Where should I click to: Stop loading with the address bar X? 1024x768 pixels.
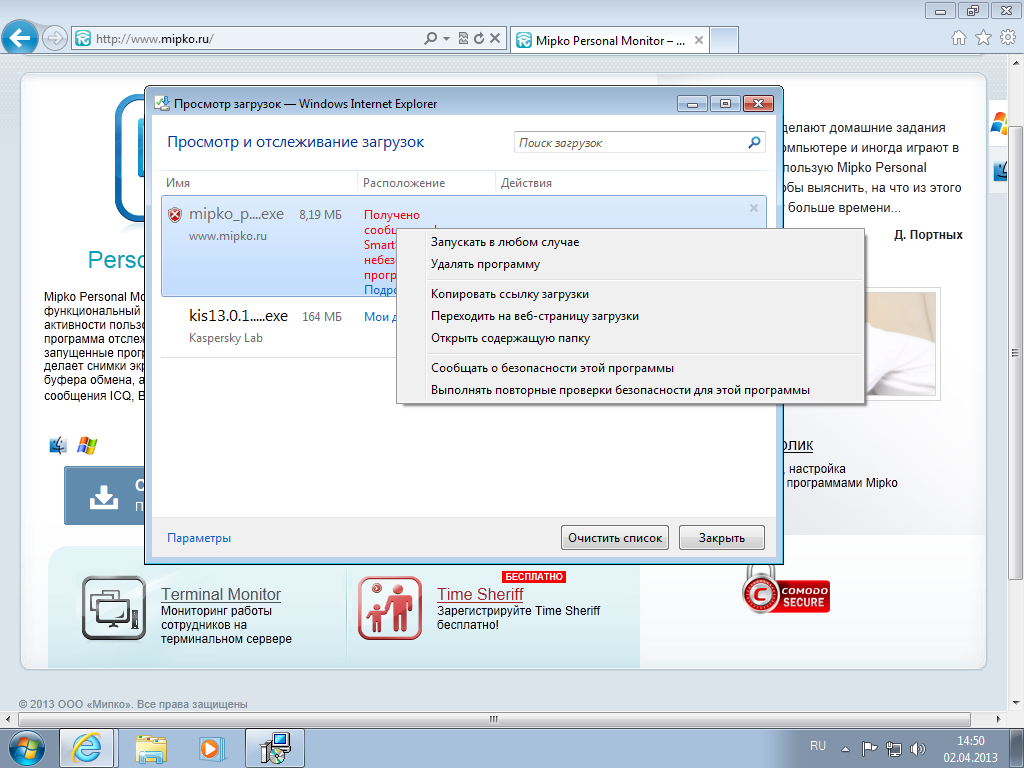pyautogui.click(x=495, y=39)
